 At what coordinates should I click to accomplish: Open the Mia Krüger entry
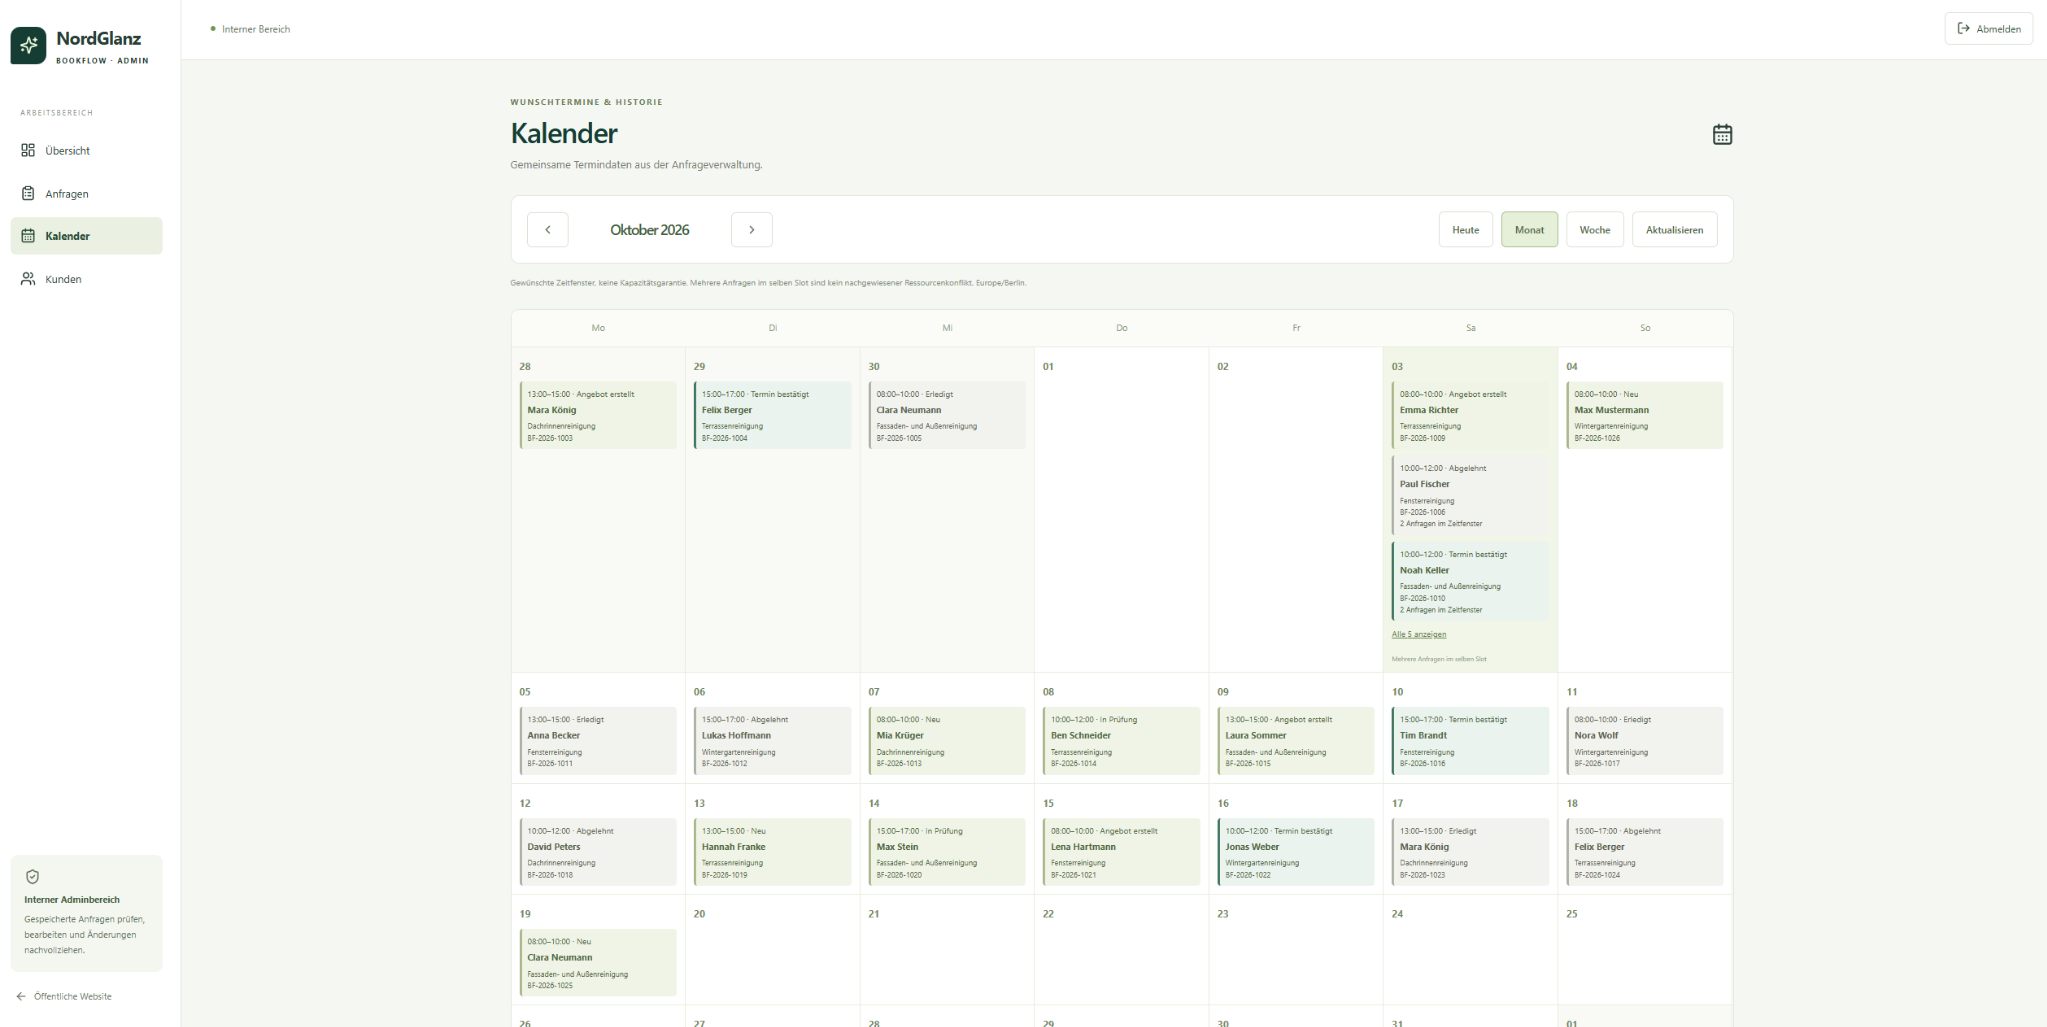coord(947,741)
